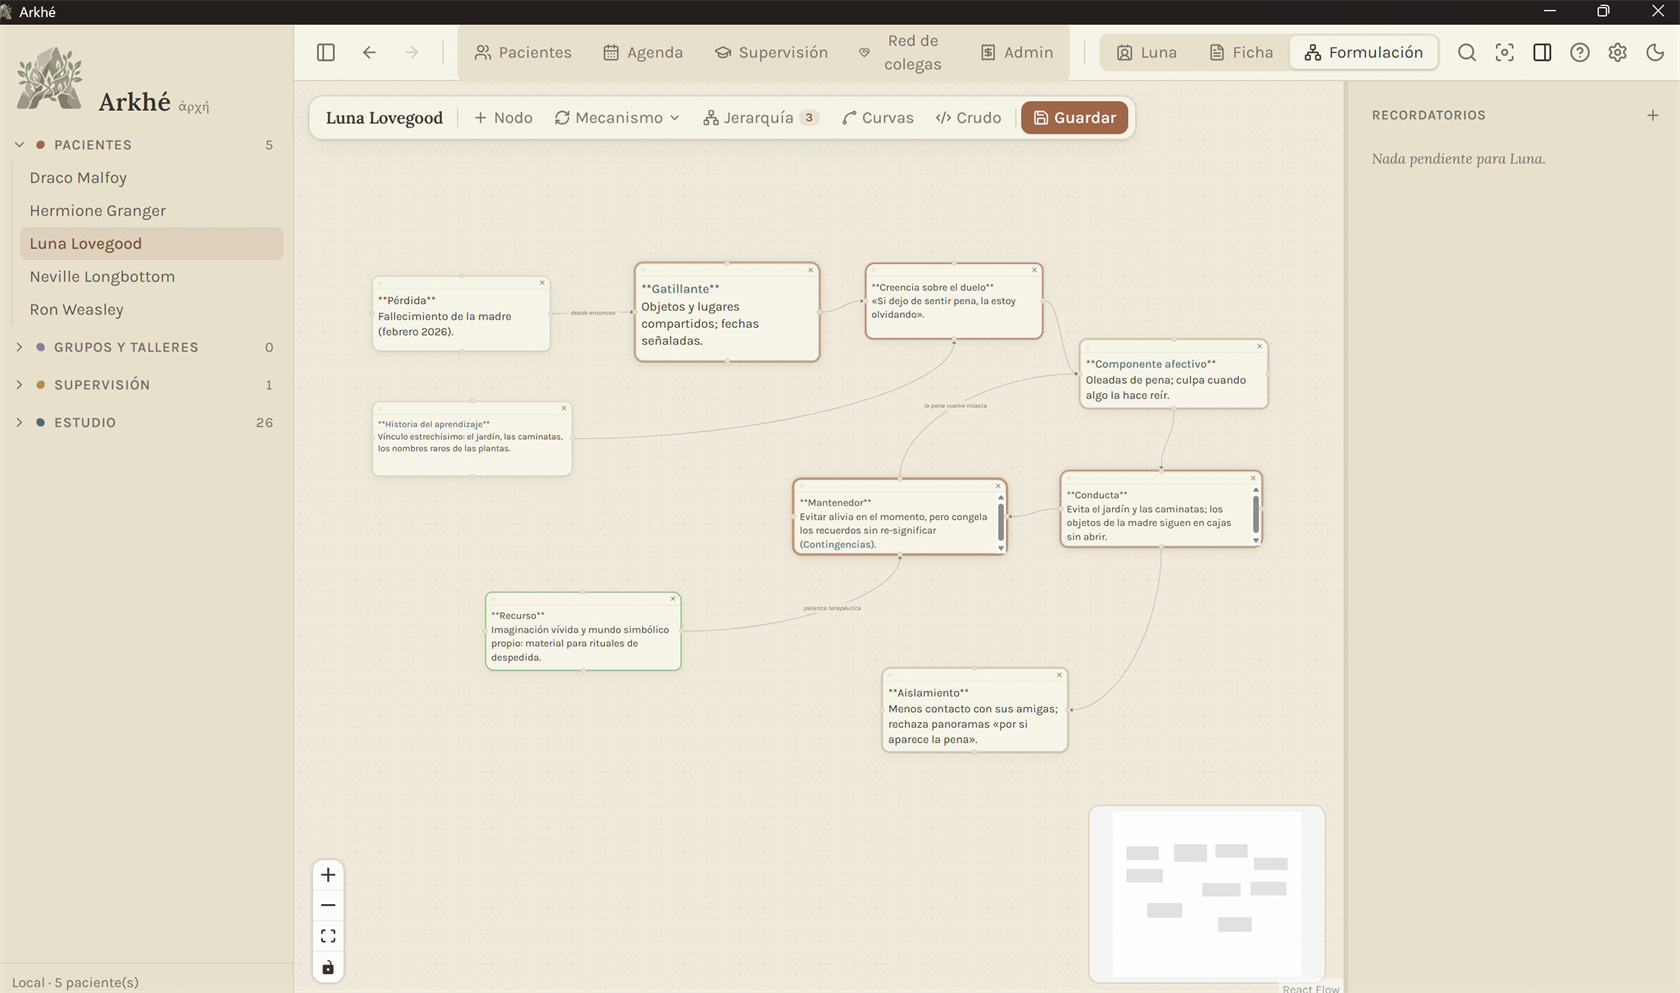This screenshot has width=1680, height=993.
Task: Collapse the PACIENTES section
Action: pyautogui.click(x=19, y=145)
